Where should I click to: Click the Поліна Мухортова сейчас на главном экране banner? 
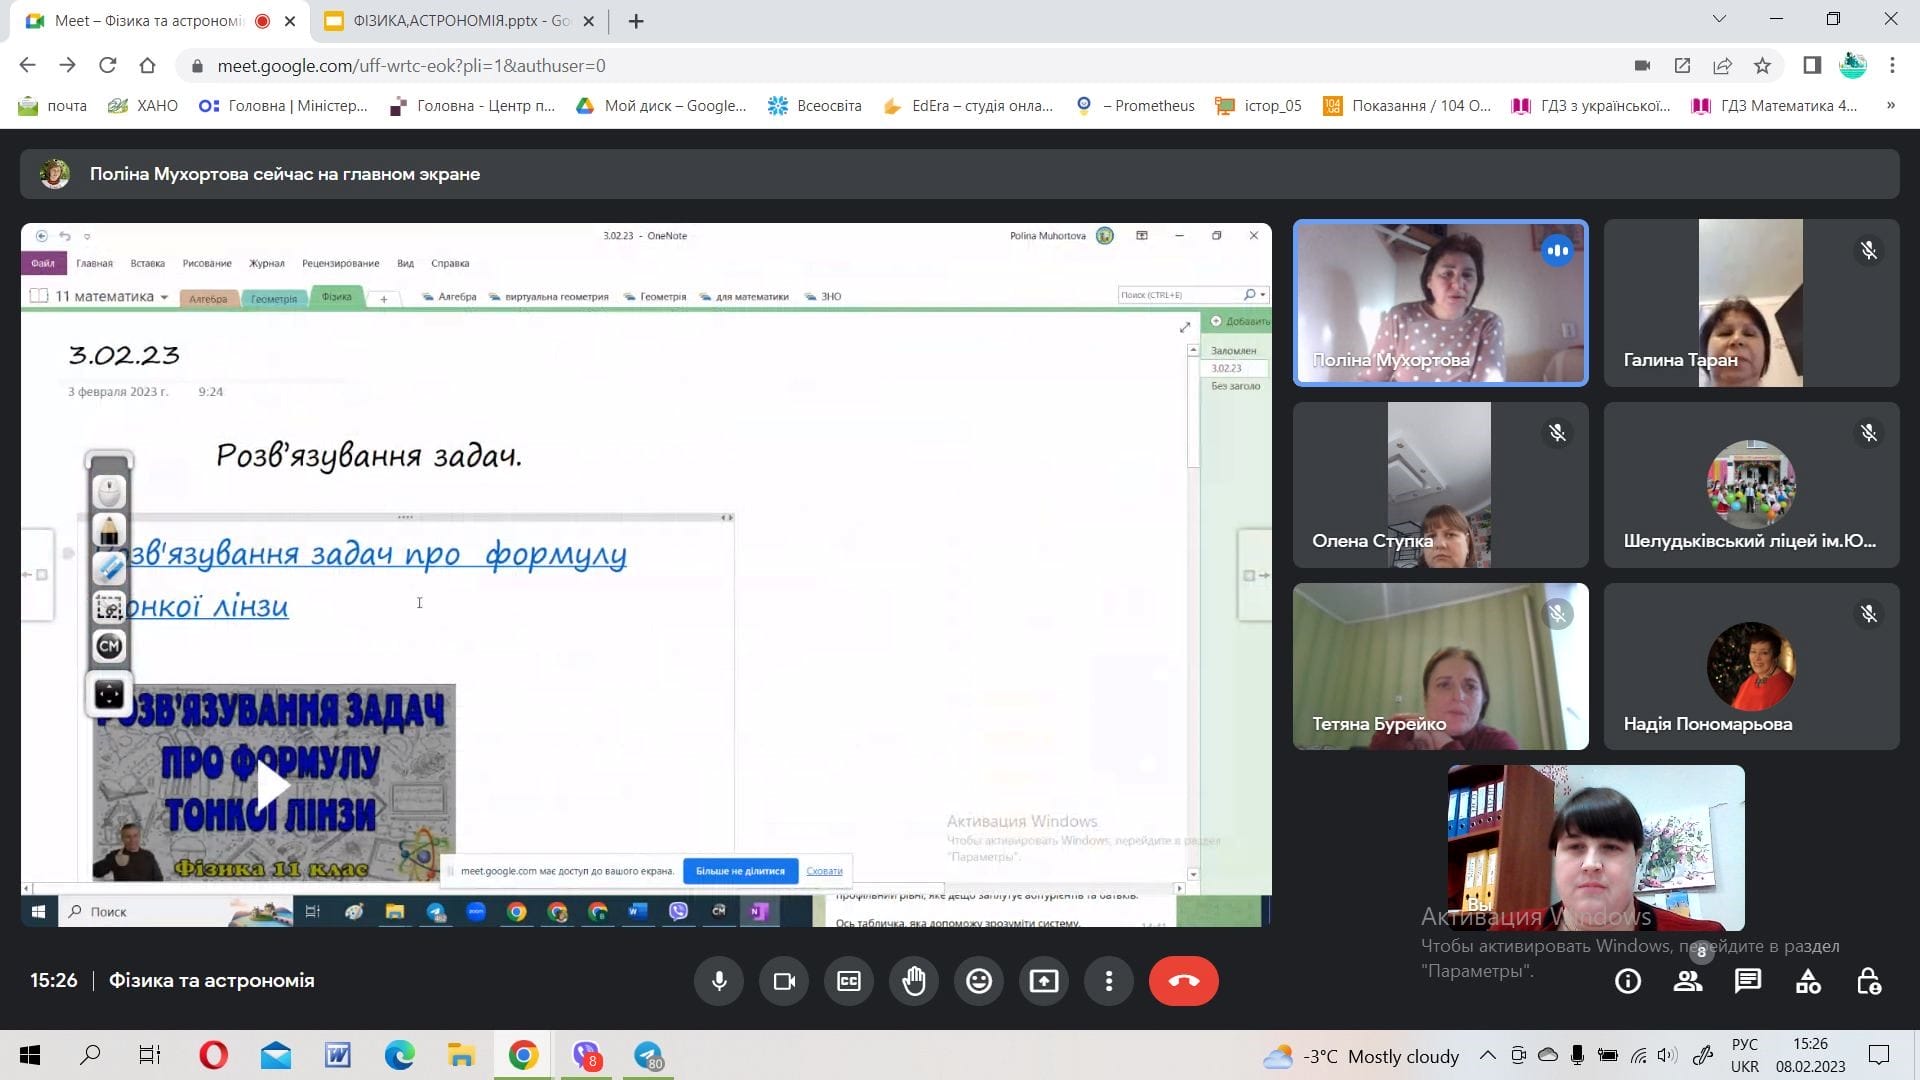(959, 174)
